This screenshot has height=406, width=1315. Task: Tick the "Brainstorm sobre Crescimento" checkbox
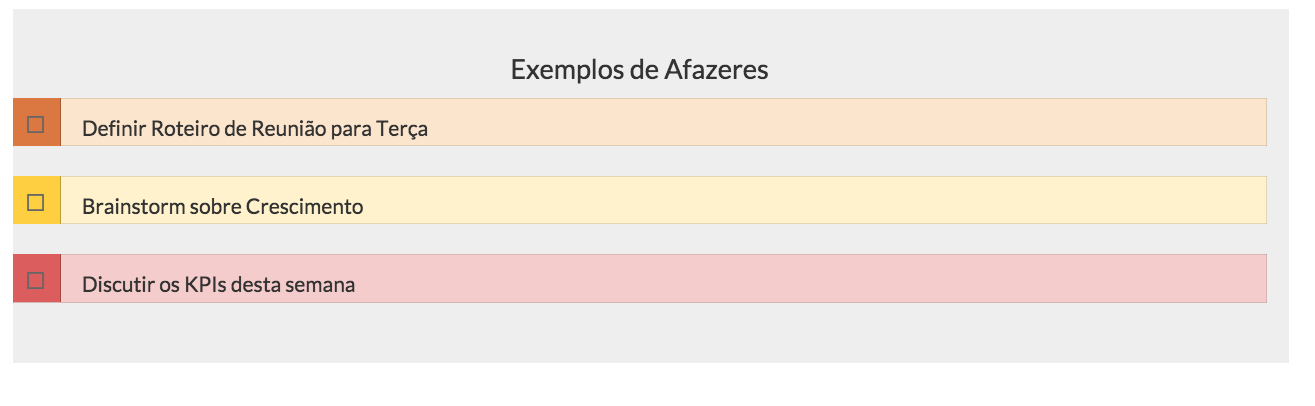(x=36, y=202)
